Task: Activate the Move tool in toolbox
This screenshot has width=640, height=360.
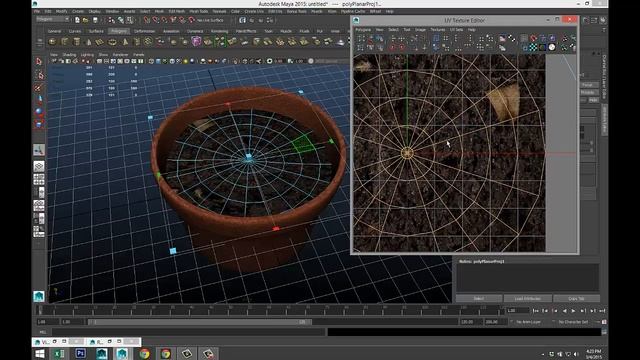Action: [39, 99]
